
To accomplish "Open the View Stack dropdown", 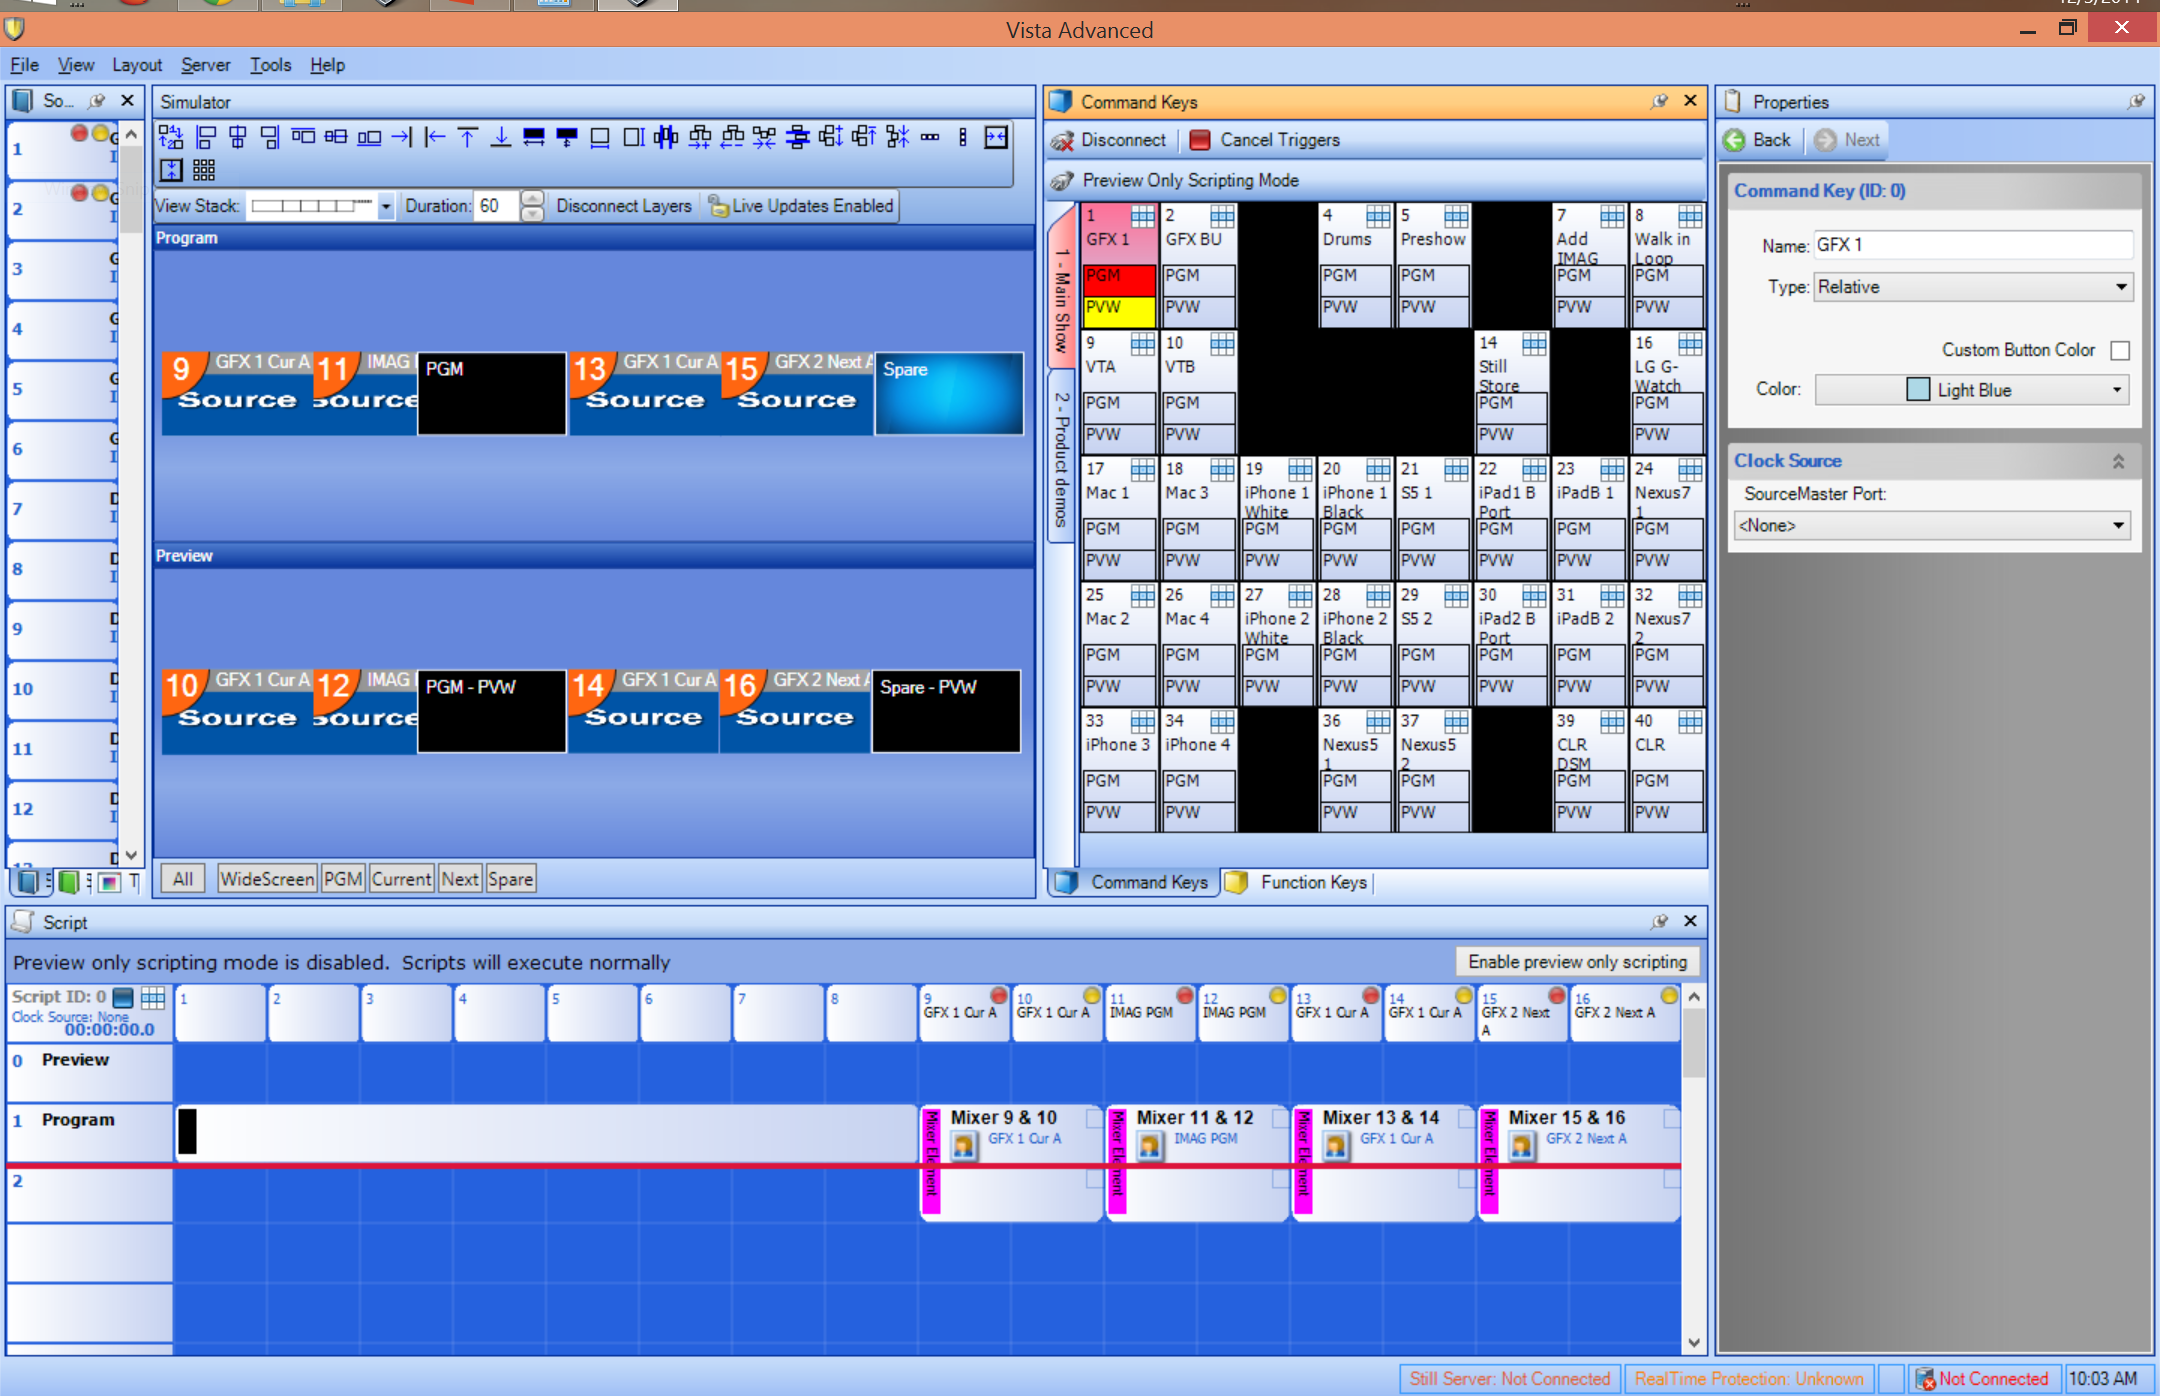I will point(386,206).
